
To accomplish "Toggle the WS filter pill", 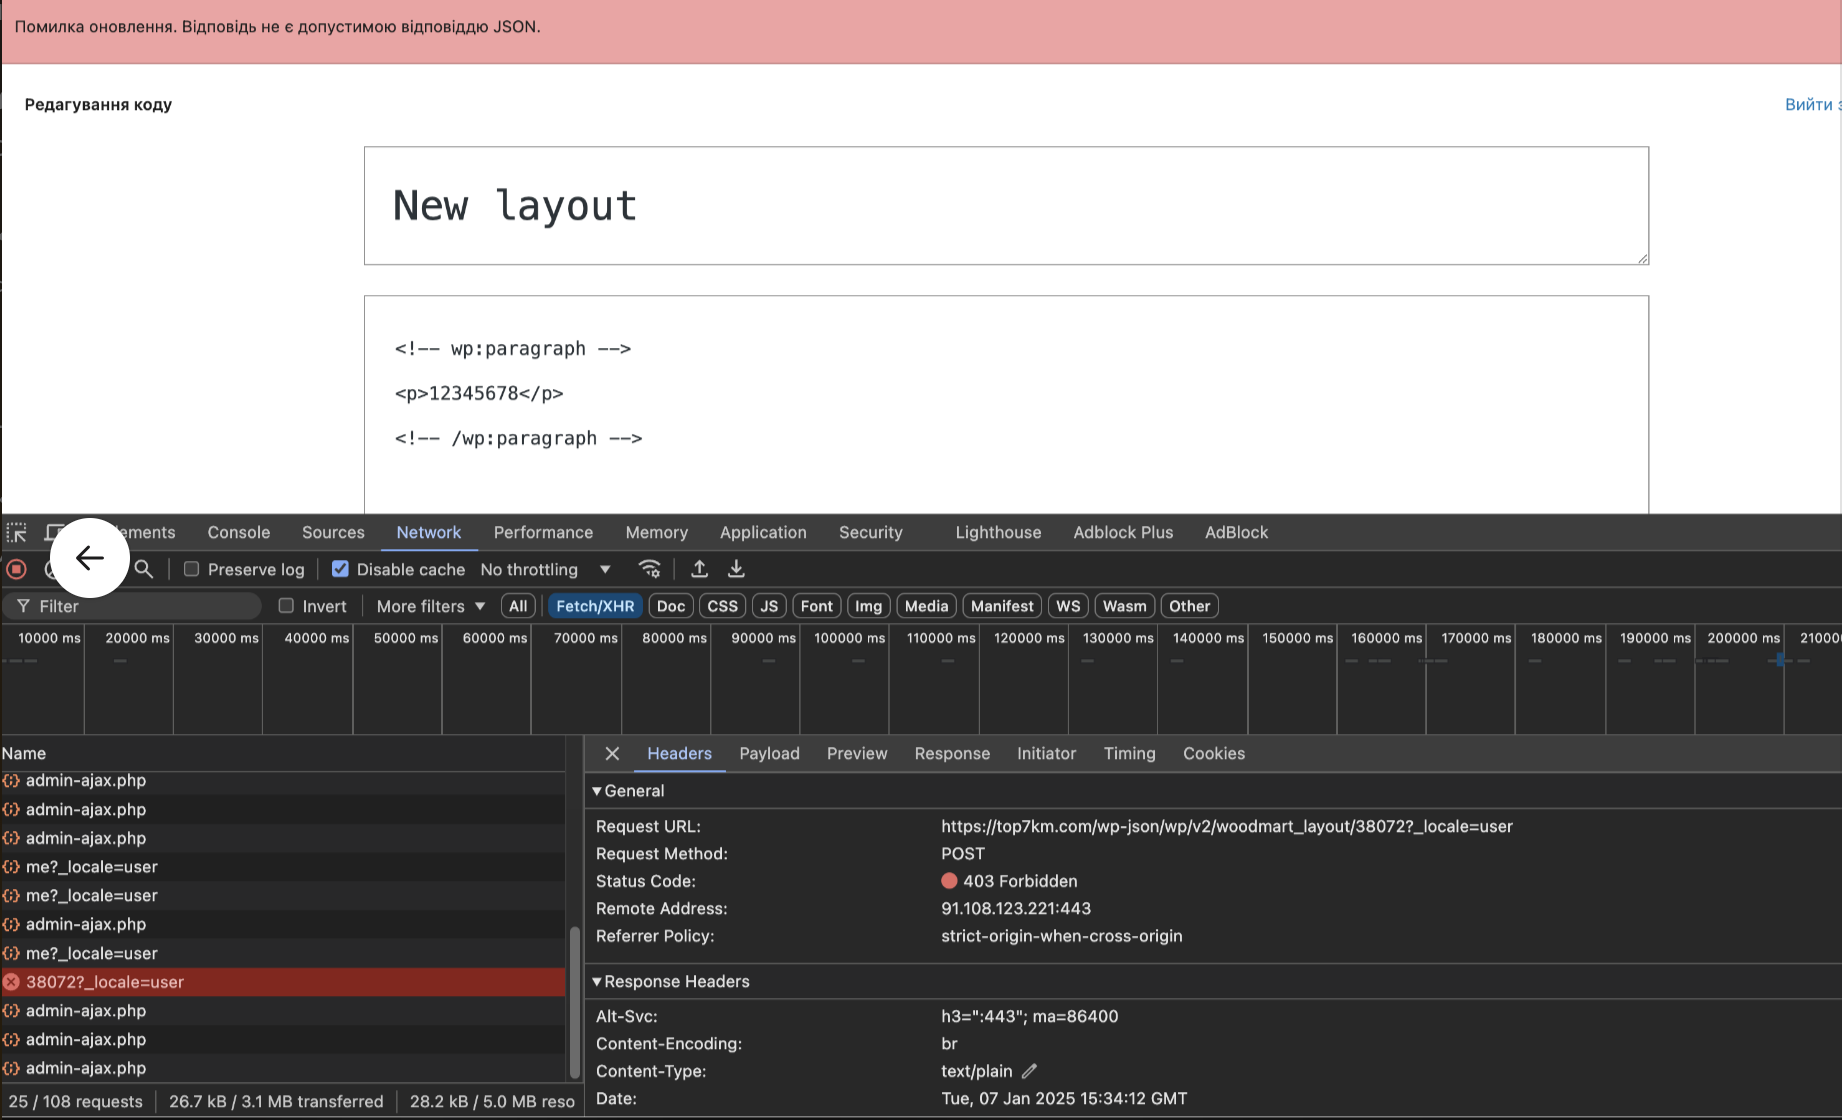I will [1068, 606].
